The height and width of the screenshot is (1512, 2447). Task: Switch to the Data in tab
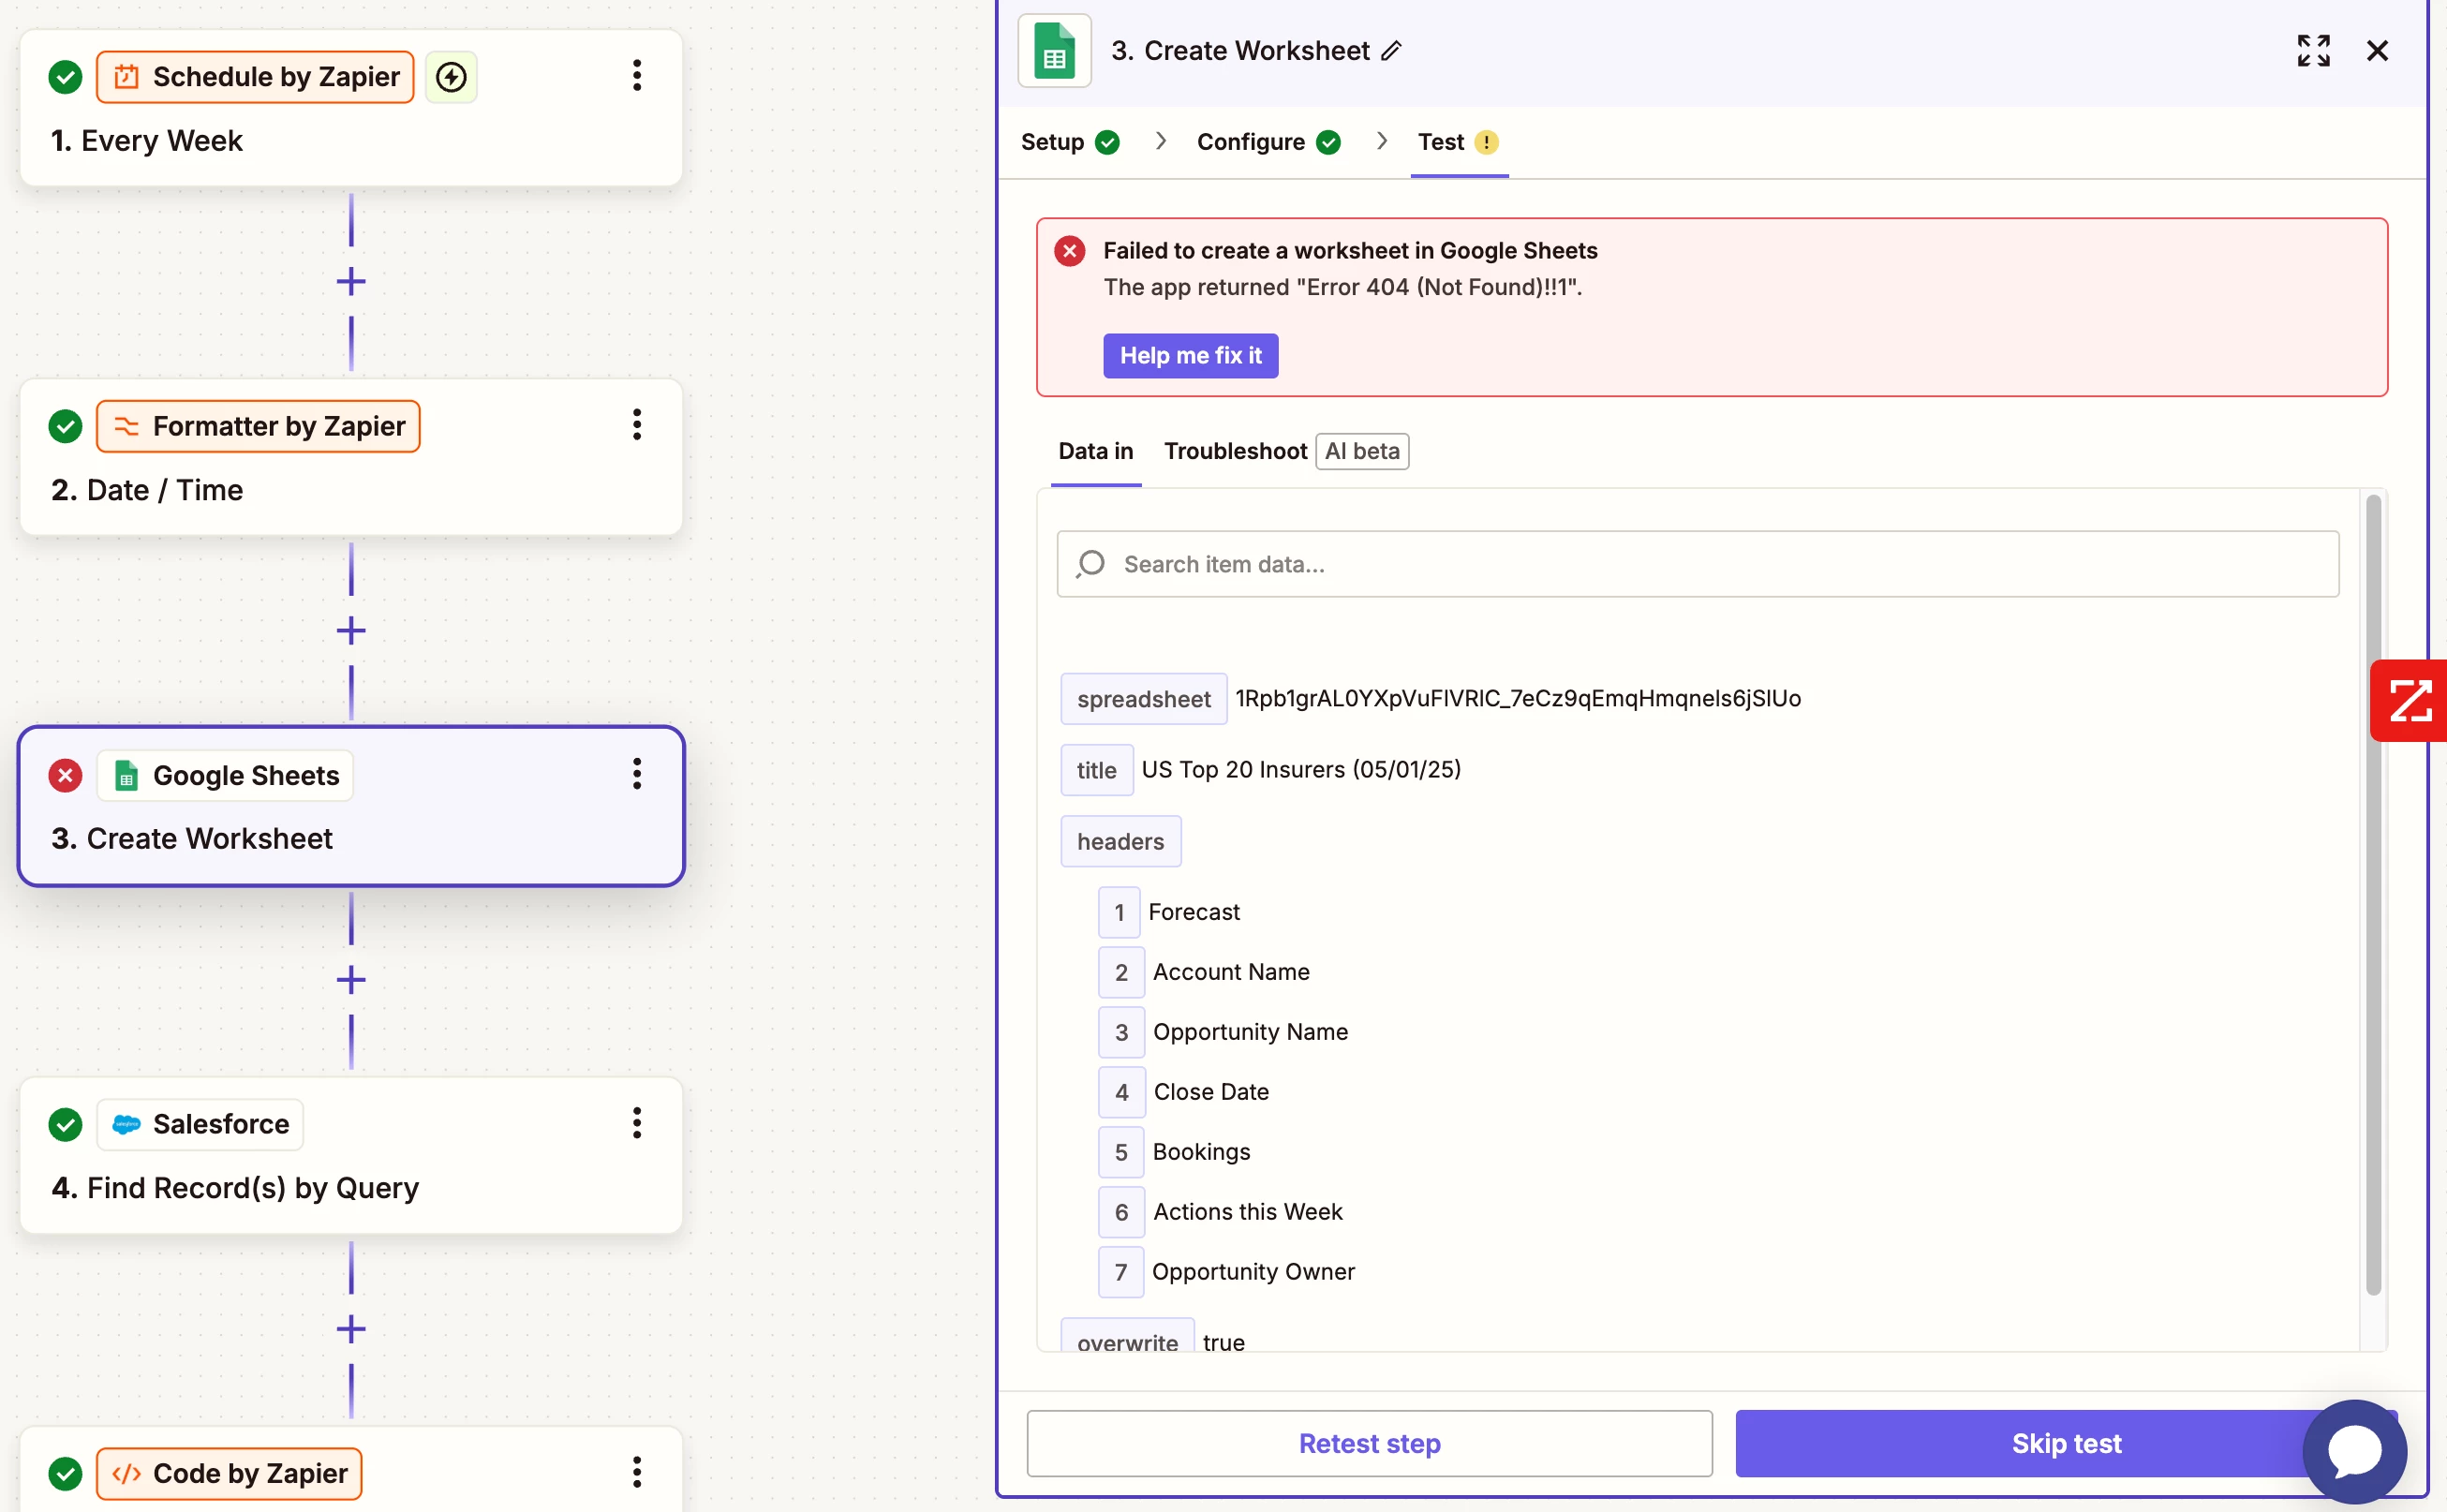pyautogui.click(x=1095, y=451)
